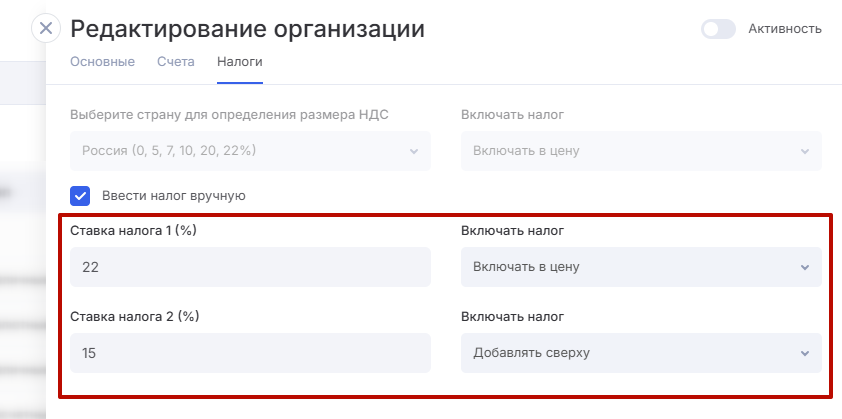
Task: Expand the Добавлять сверху dropdown
Action: (630, 353)
